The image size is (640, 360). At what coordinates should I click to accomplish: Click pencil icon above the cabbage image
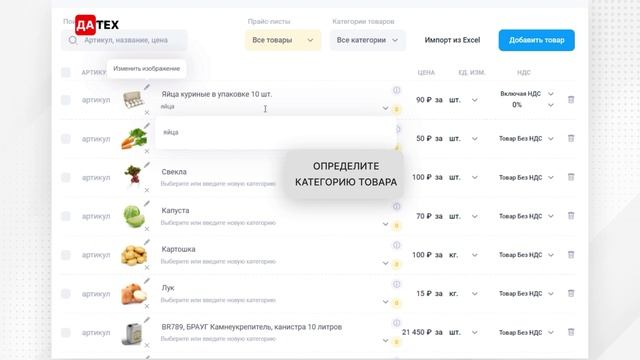[147, 203]
